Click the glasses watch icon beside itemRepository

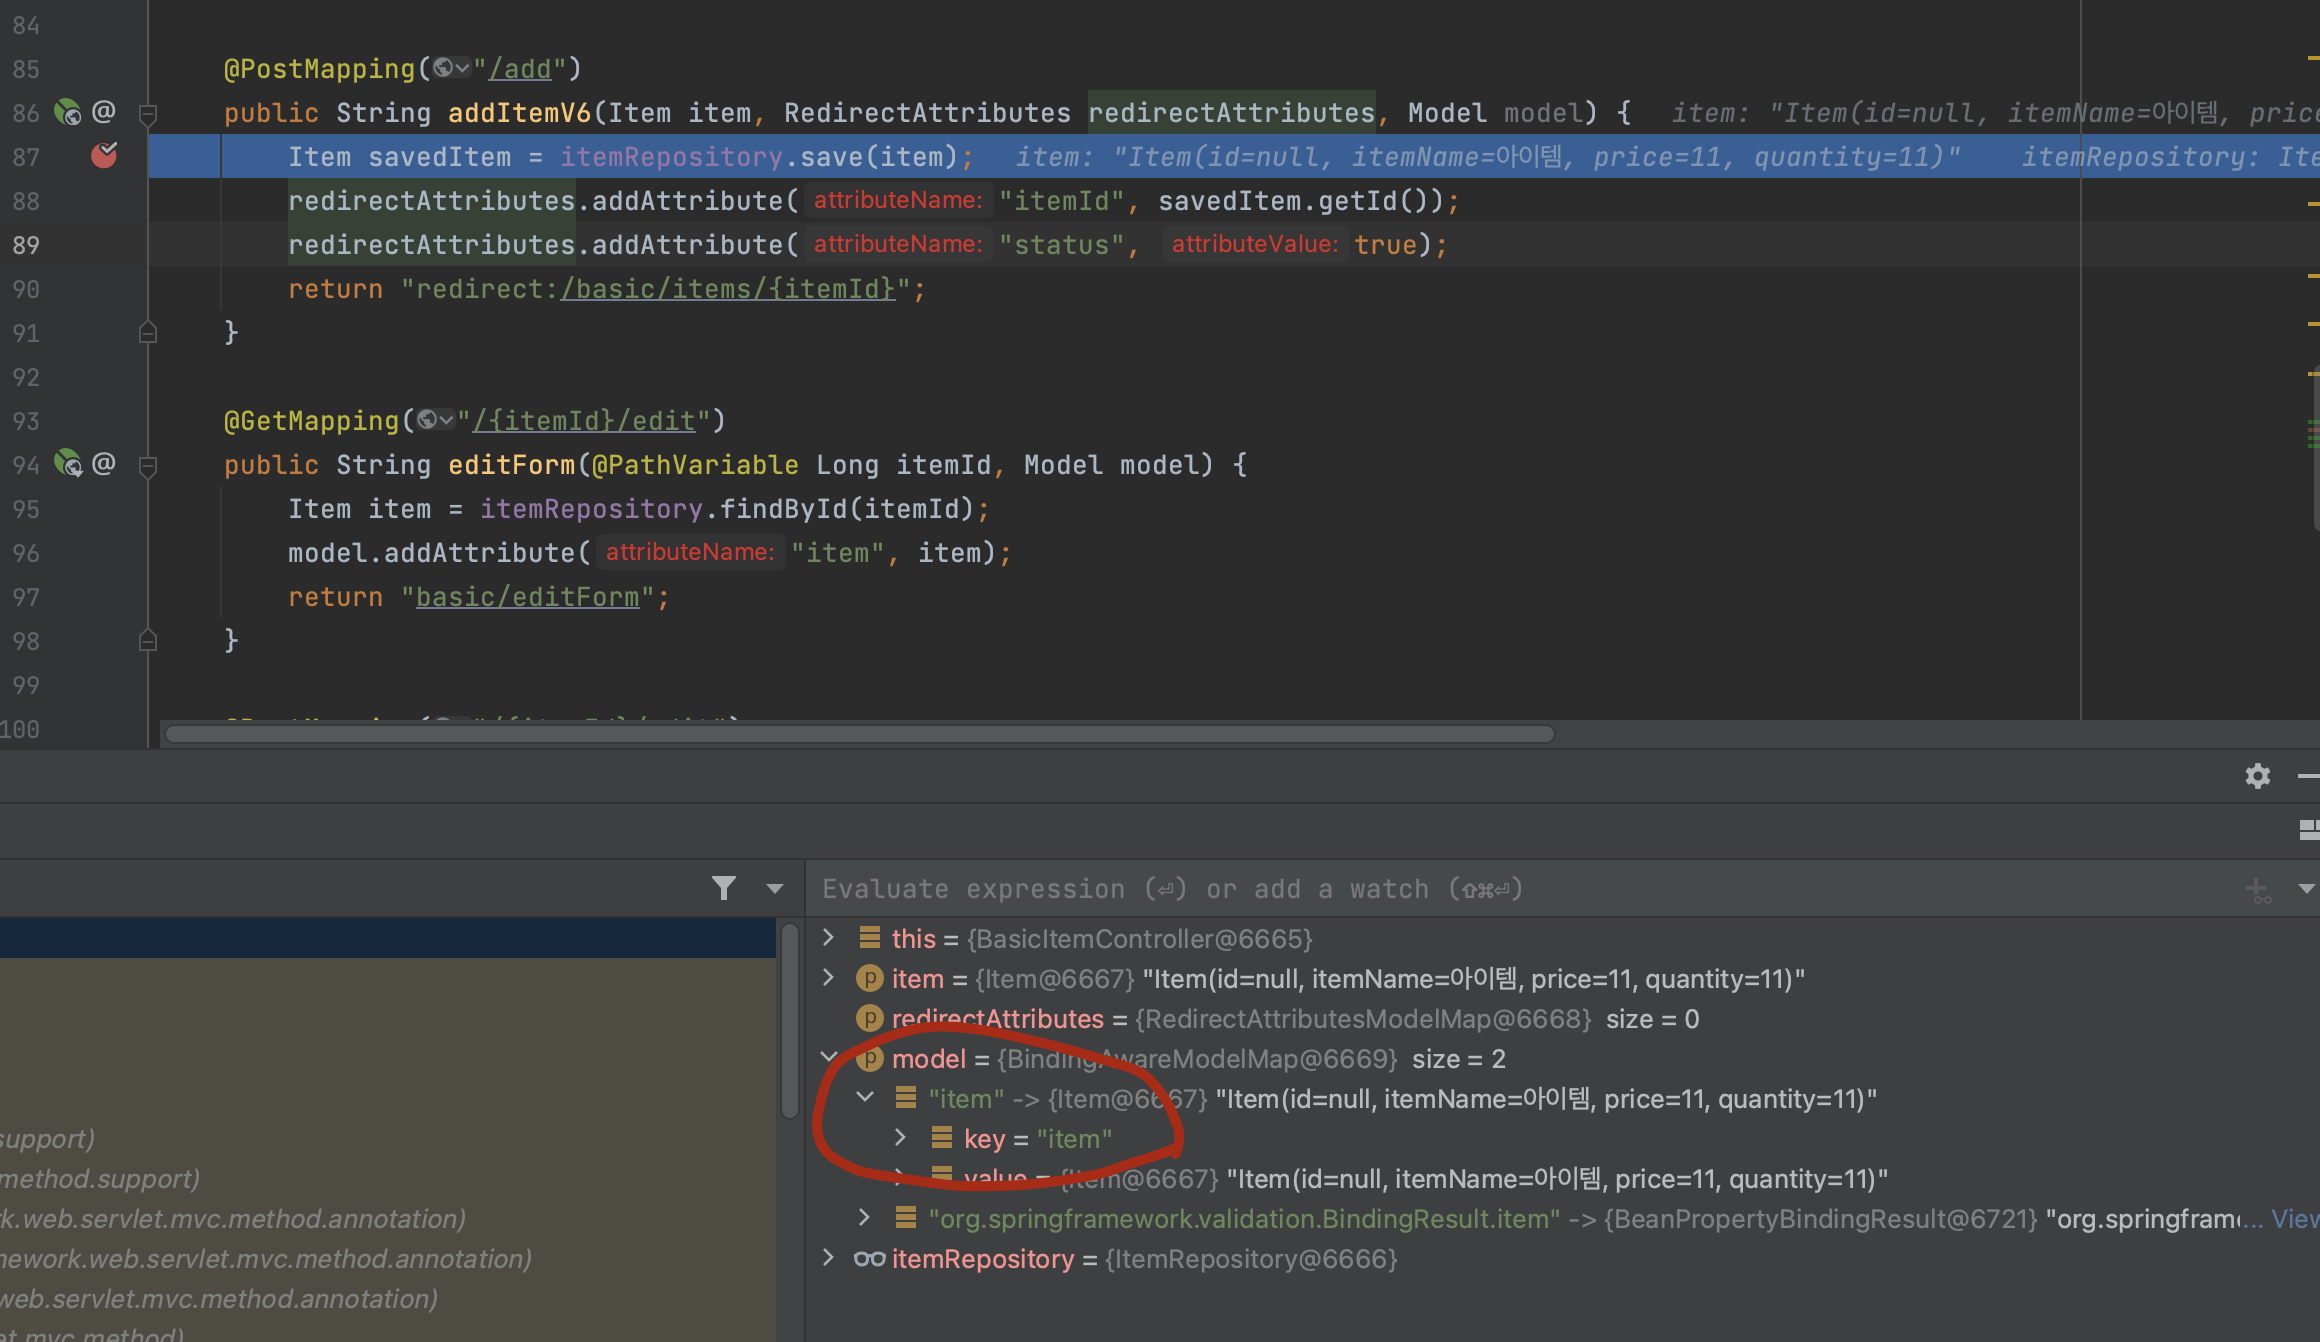coord(869,1259)
